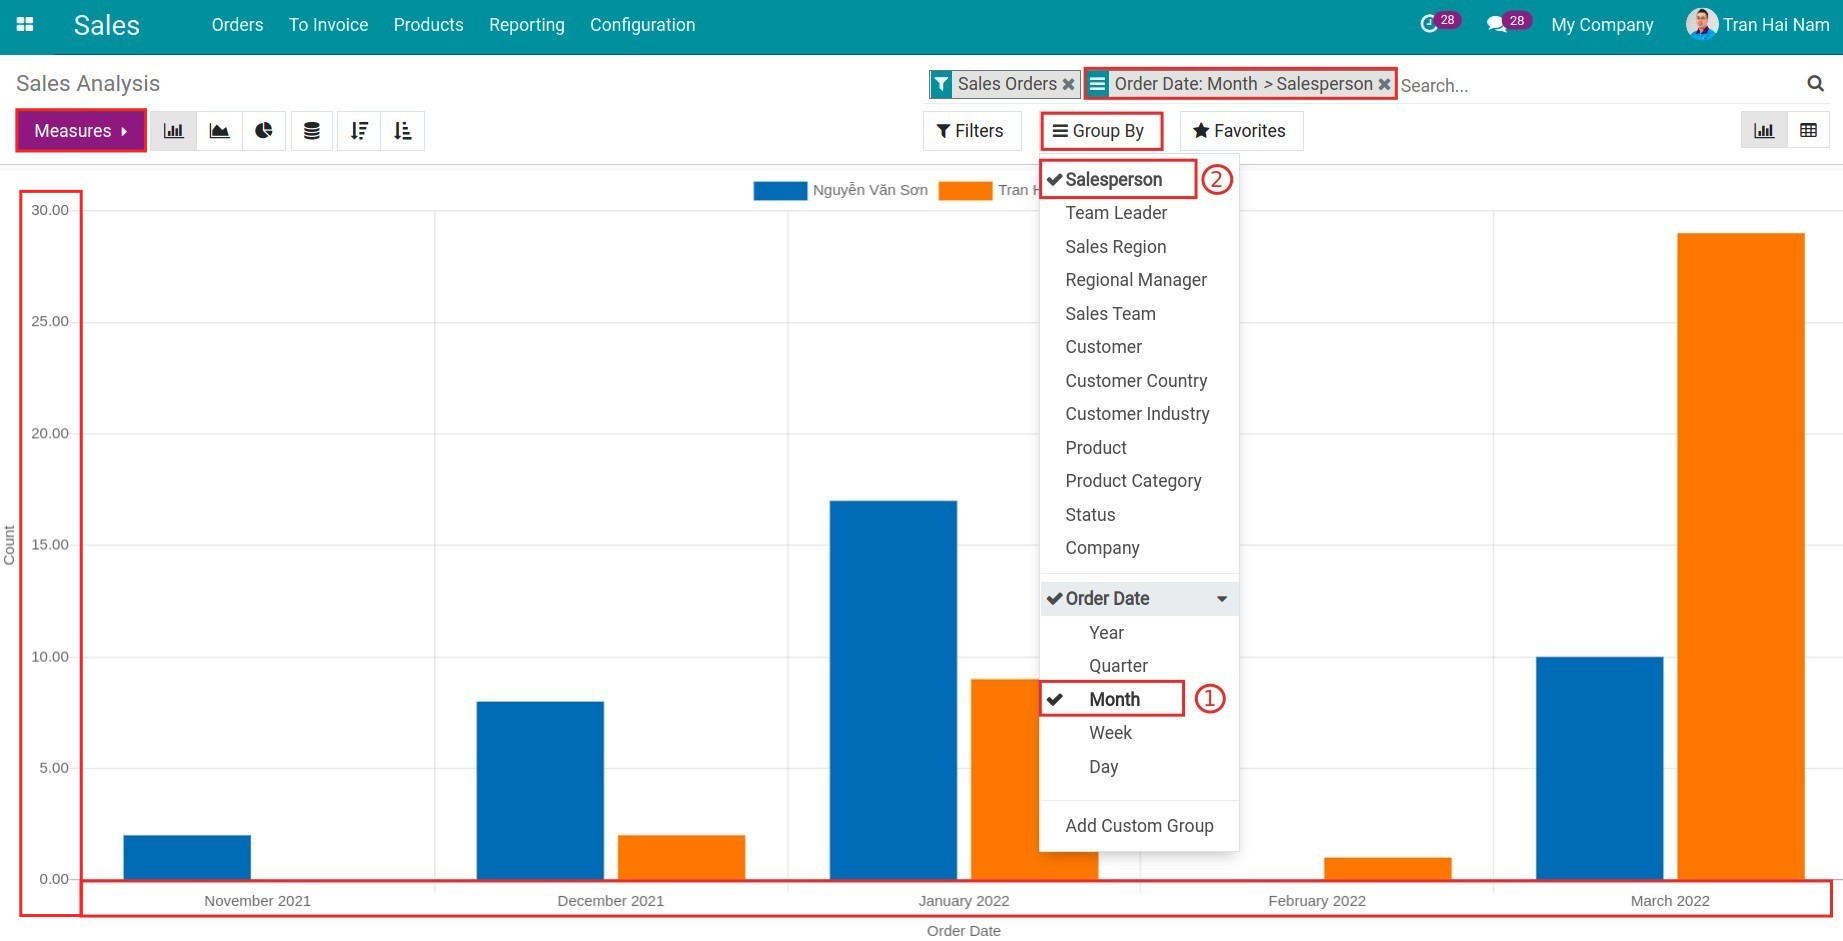Viewport: 1843px width, 941px height.
Task: Open the conversations chat icon
Action: coord(1496,24)
